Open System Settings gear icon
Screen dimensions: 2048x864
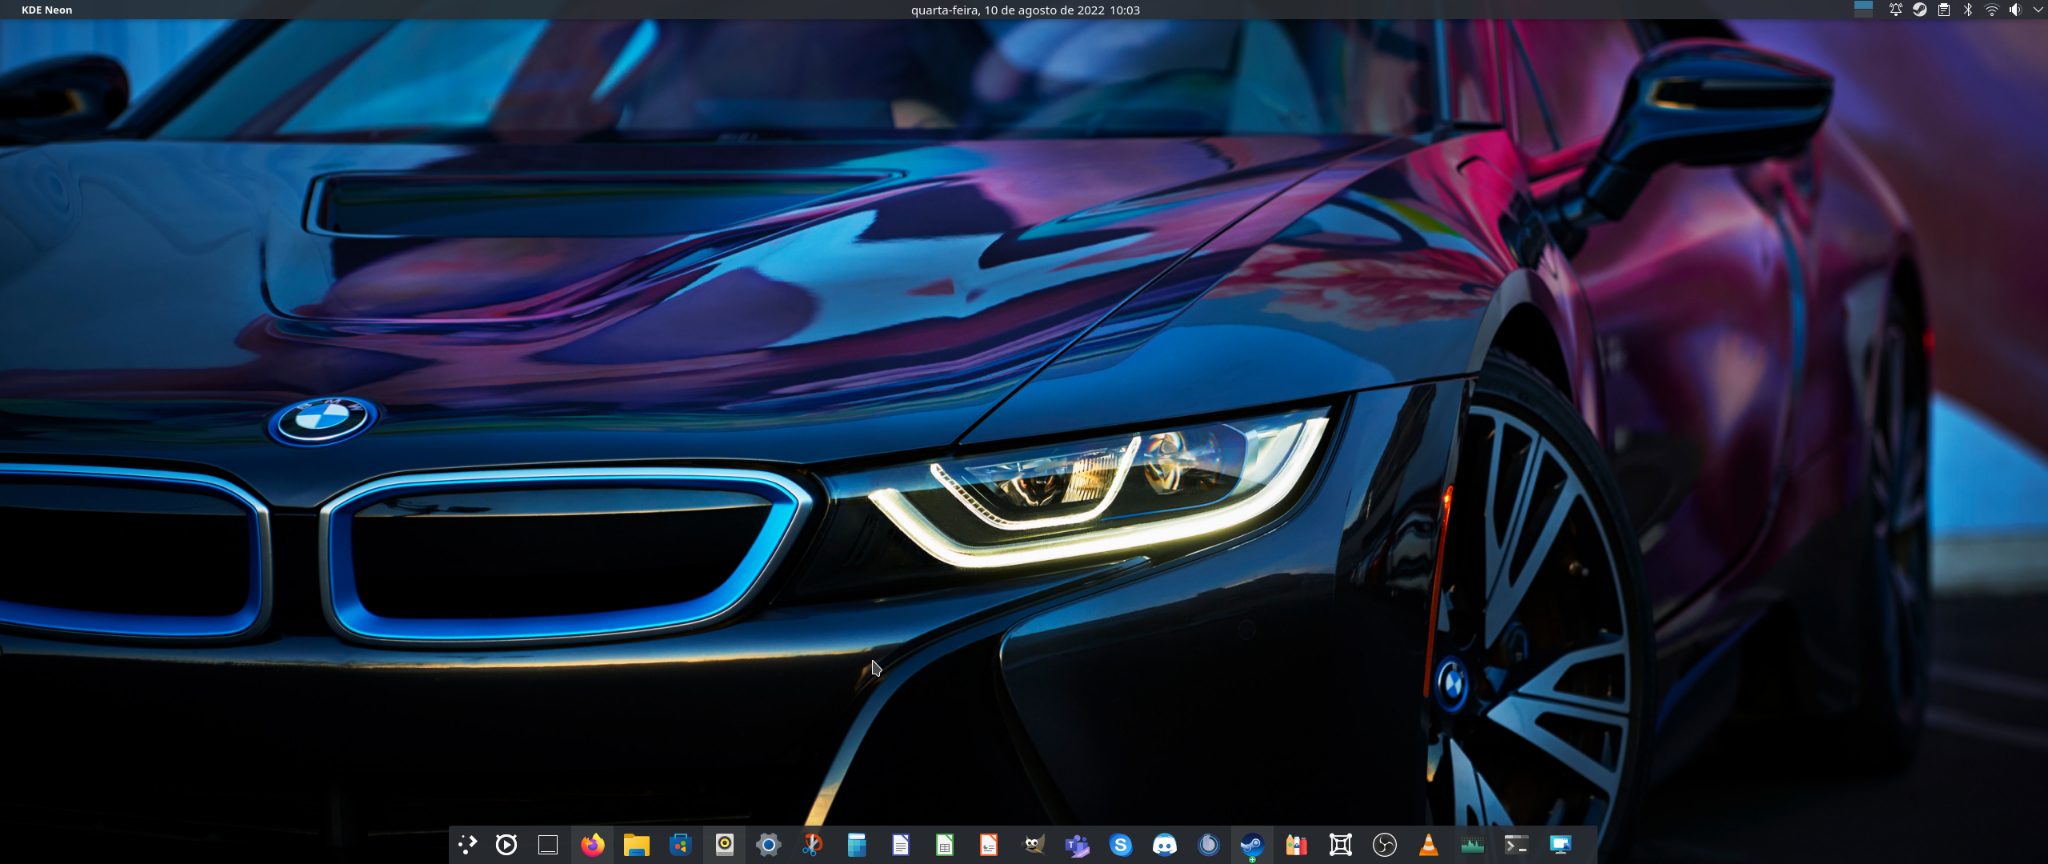click(x=768, y=845)
